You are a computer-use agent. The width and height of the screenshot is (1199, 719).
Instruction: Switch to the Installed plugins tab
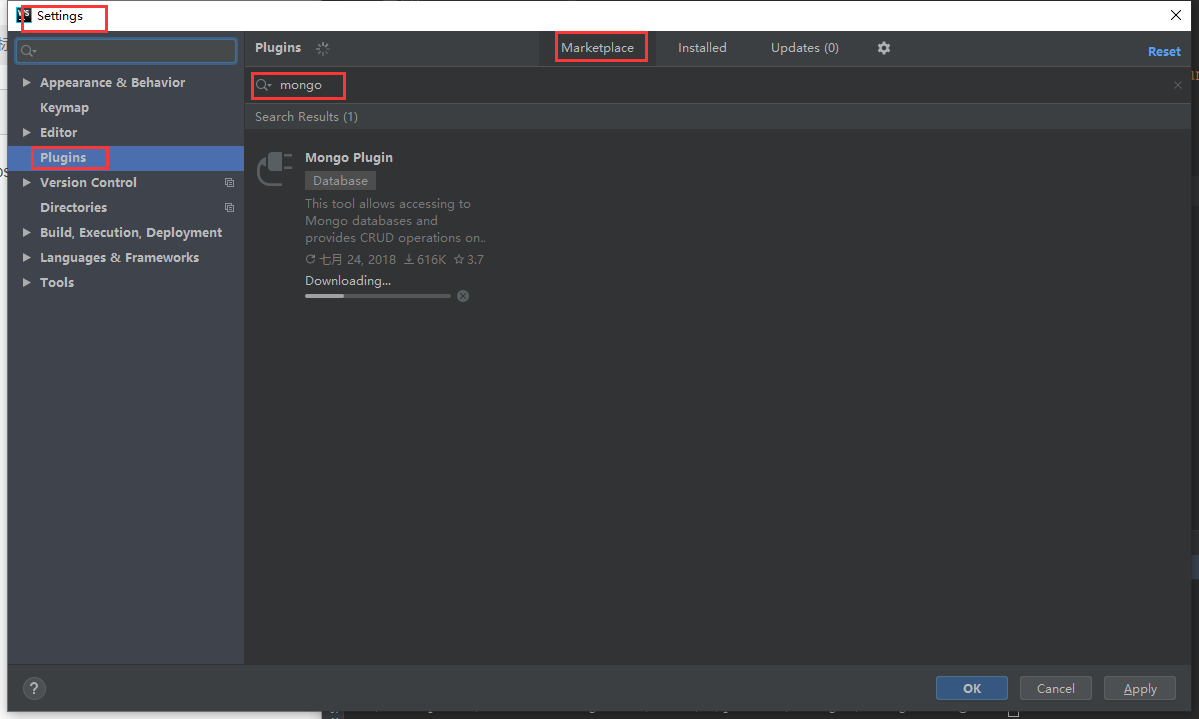pyautogui.click(x=702, y=47)
